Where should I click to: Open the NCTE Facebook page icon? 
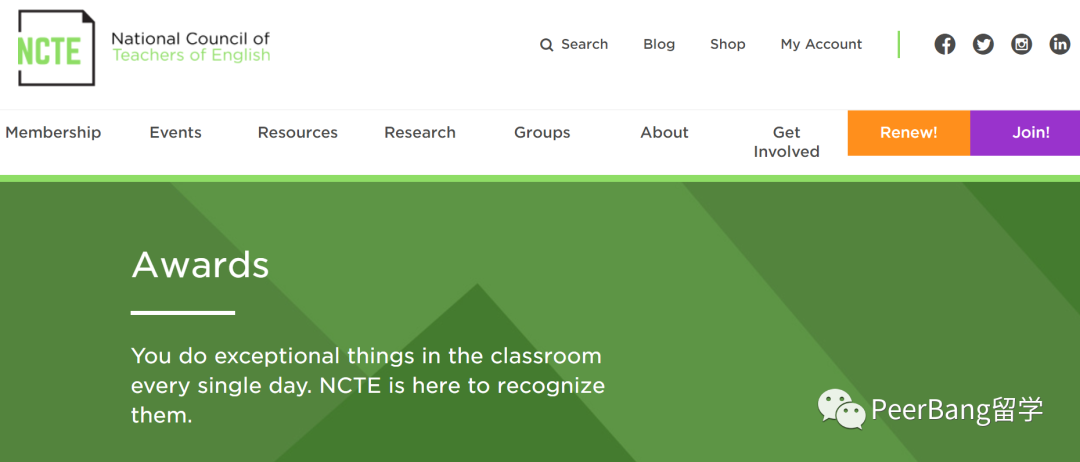(x=944, y=45)
